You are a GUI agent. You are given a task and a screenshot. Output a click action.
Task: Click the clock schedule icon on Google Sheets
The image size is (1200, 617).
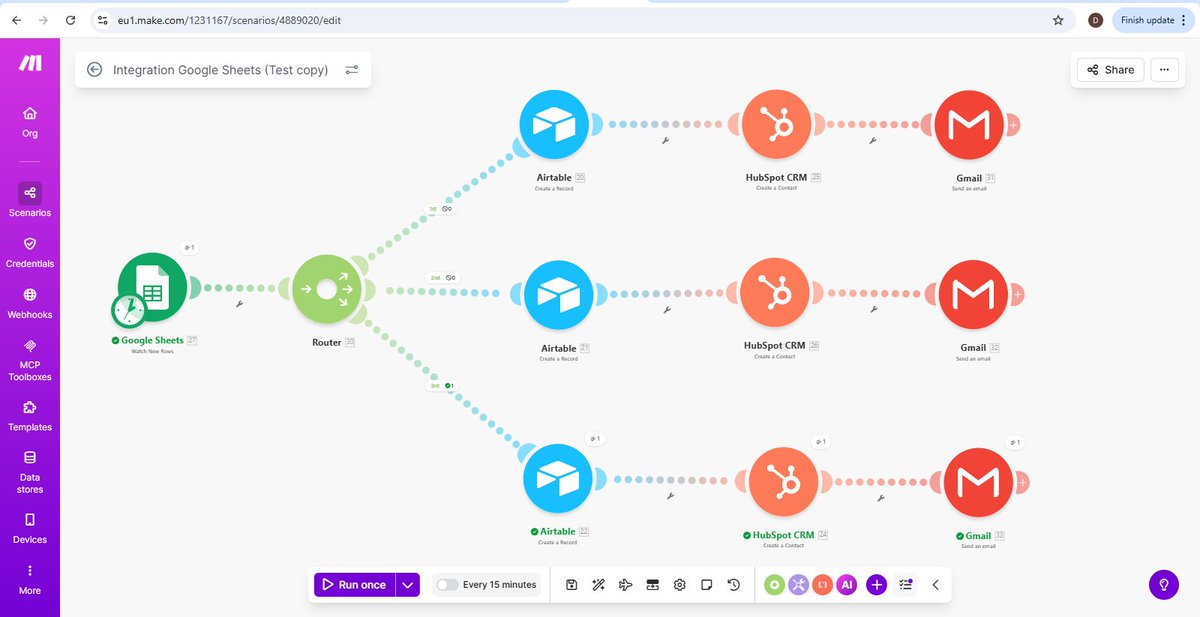tap(129, 311)
